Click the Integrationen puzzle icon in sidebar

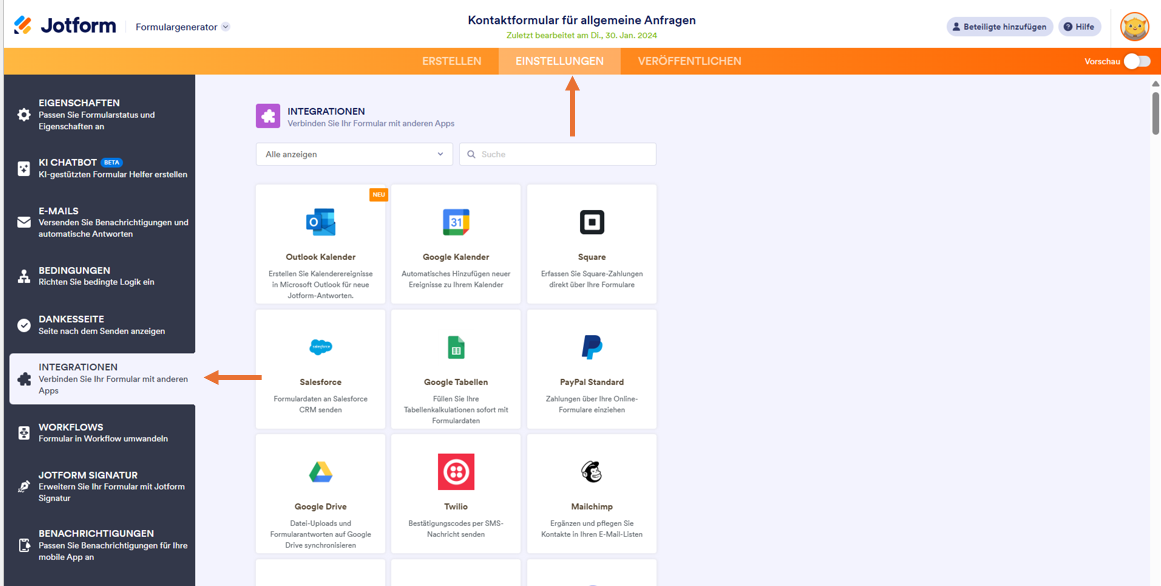24,379
